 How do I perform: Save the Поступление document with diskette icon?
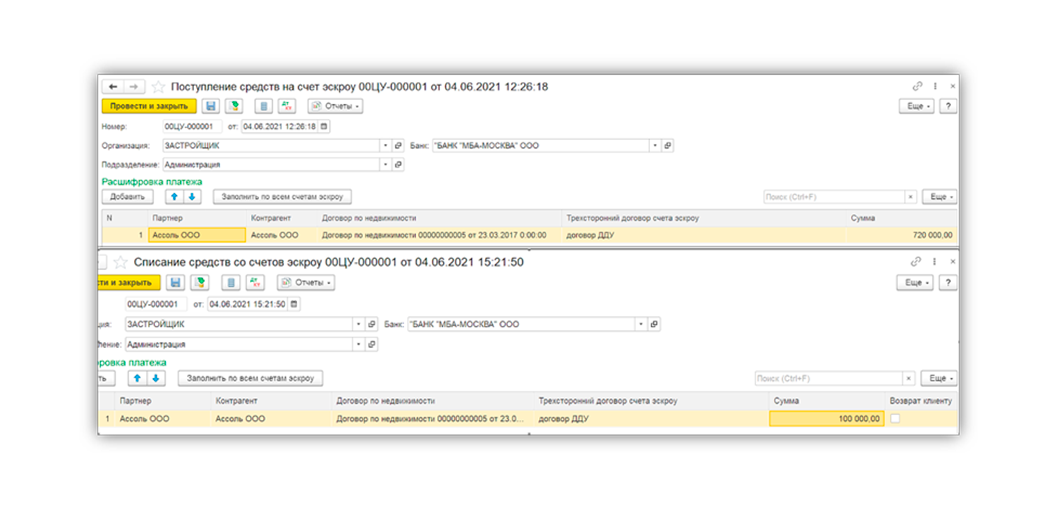(x=211, y=107)
